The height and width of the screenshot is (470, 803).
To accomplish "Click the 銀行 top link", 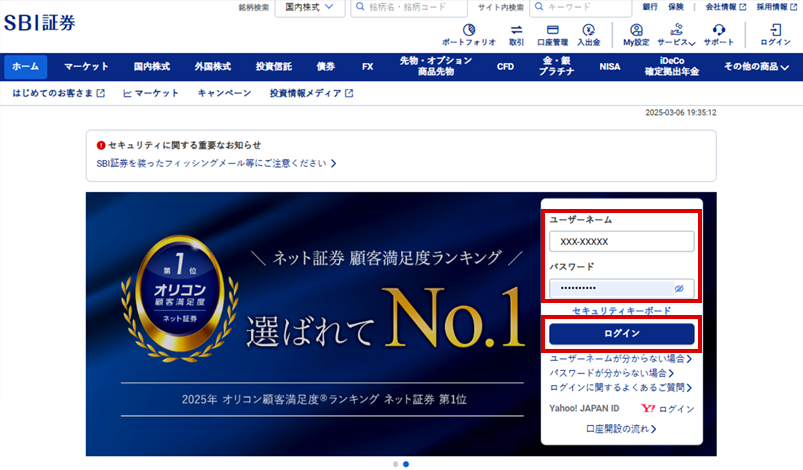I will click(650, 7).
